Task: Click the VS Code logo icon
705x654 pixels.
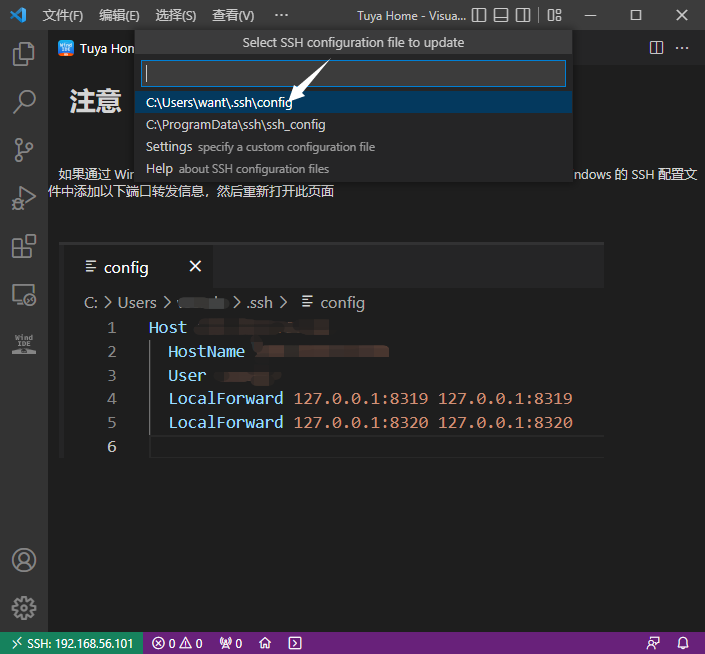Action: 18,15
